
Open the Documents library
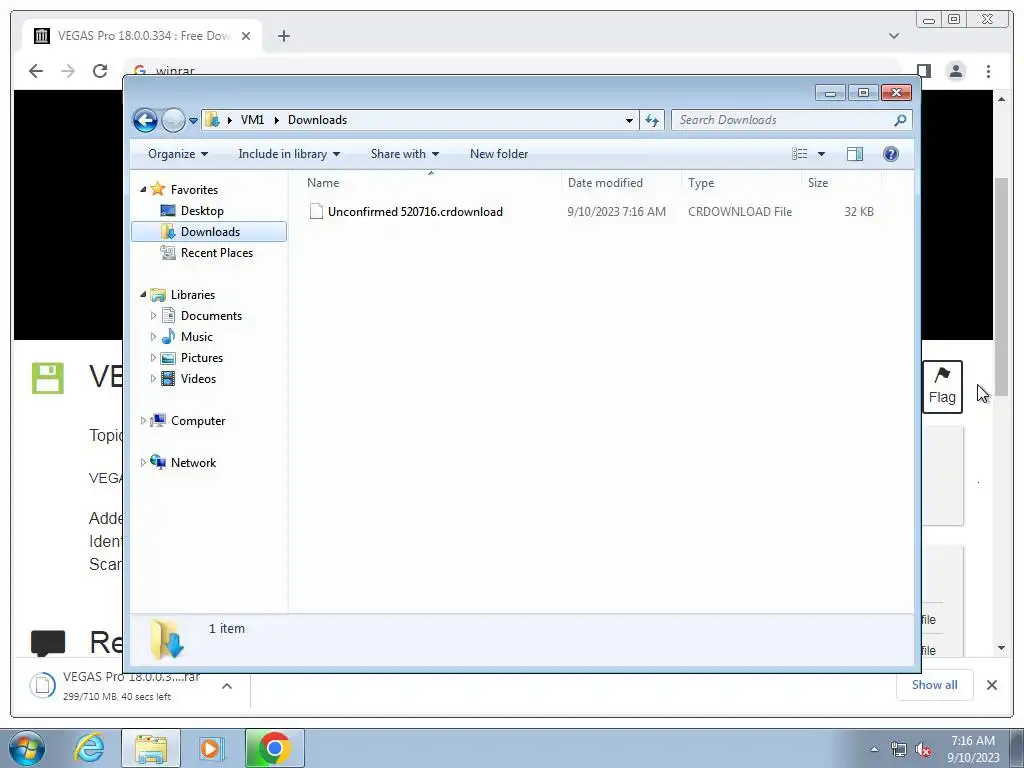pos(211,316)
